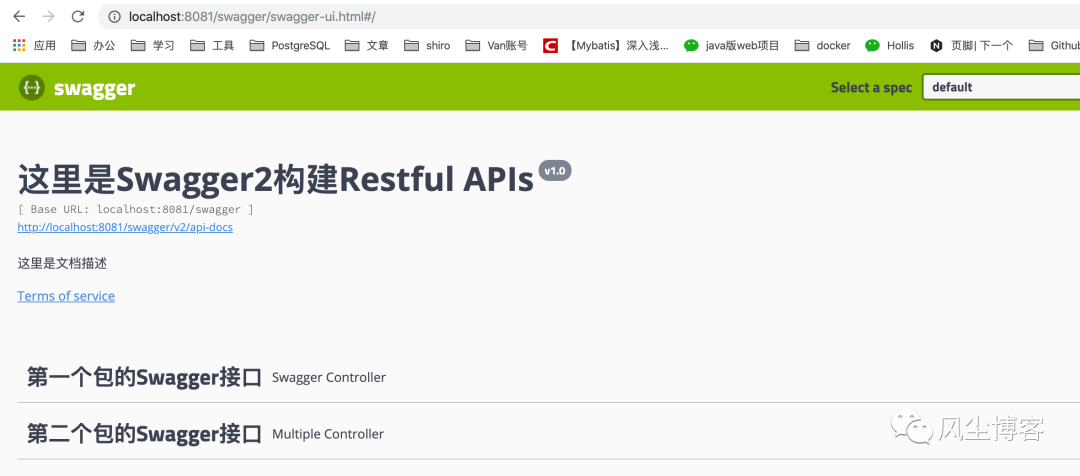This screenshot has width=1080, height=476.
Task: Open the 【Mybatis】深入浅 bookmark
Action: coord(605,45)
